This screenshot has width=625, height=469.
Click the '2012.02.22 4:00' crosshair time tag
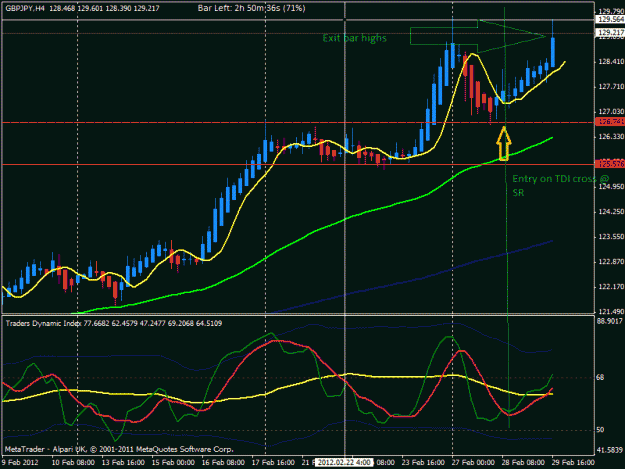[x=345, y=462]
